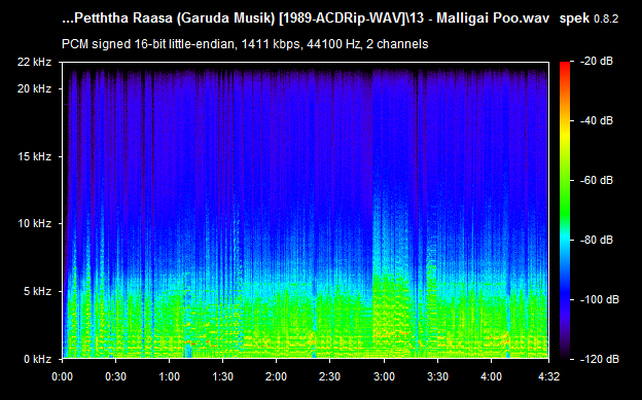Image resolution: width=642 pixels, height=400 pixels.
Task: Click the '22 kHz' frequency axis label
Action: [x=34, y=62]
